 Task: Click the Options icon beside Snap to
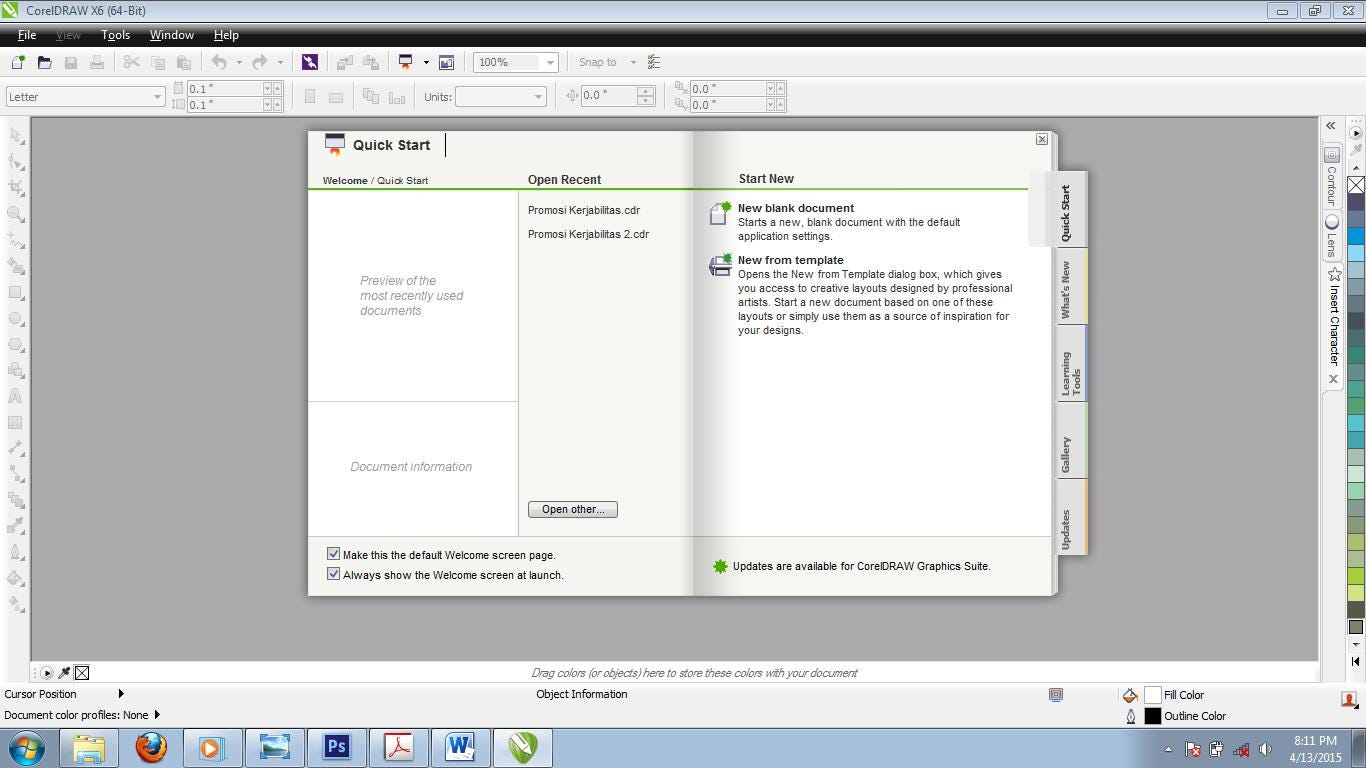tap(654, 62)
